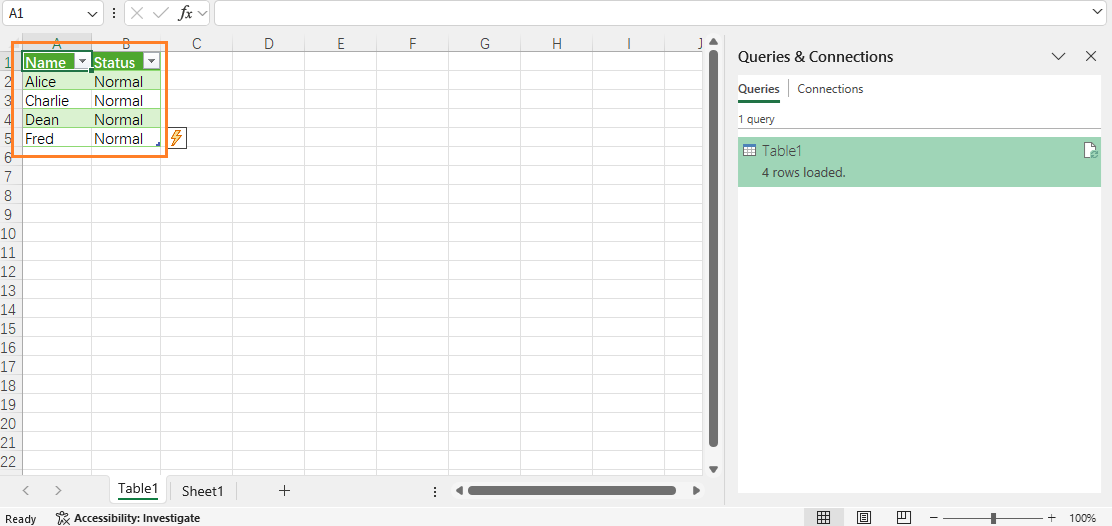Switch to Page Layout view

pyautogui.click(x=863, y=518)
